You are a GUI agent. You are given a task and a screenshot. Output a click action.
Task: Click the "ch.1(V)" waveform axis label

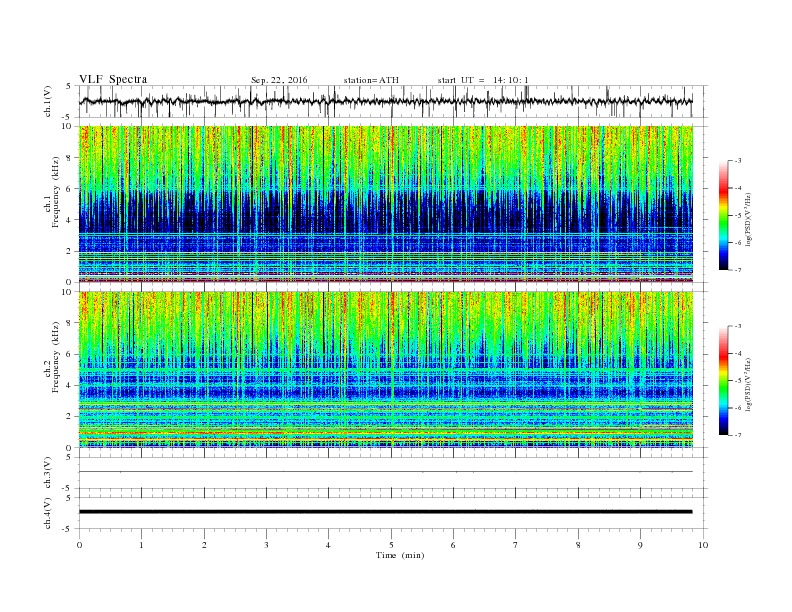click(48, 101)
